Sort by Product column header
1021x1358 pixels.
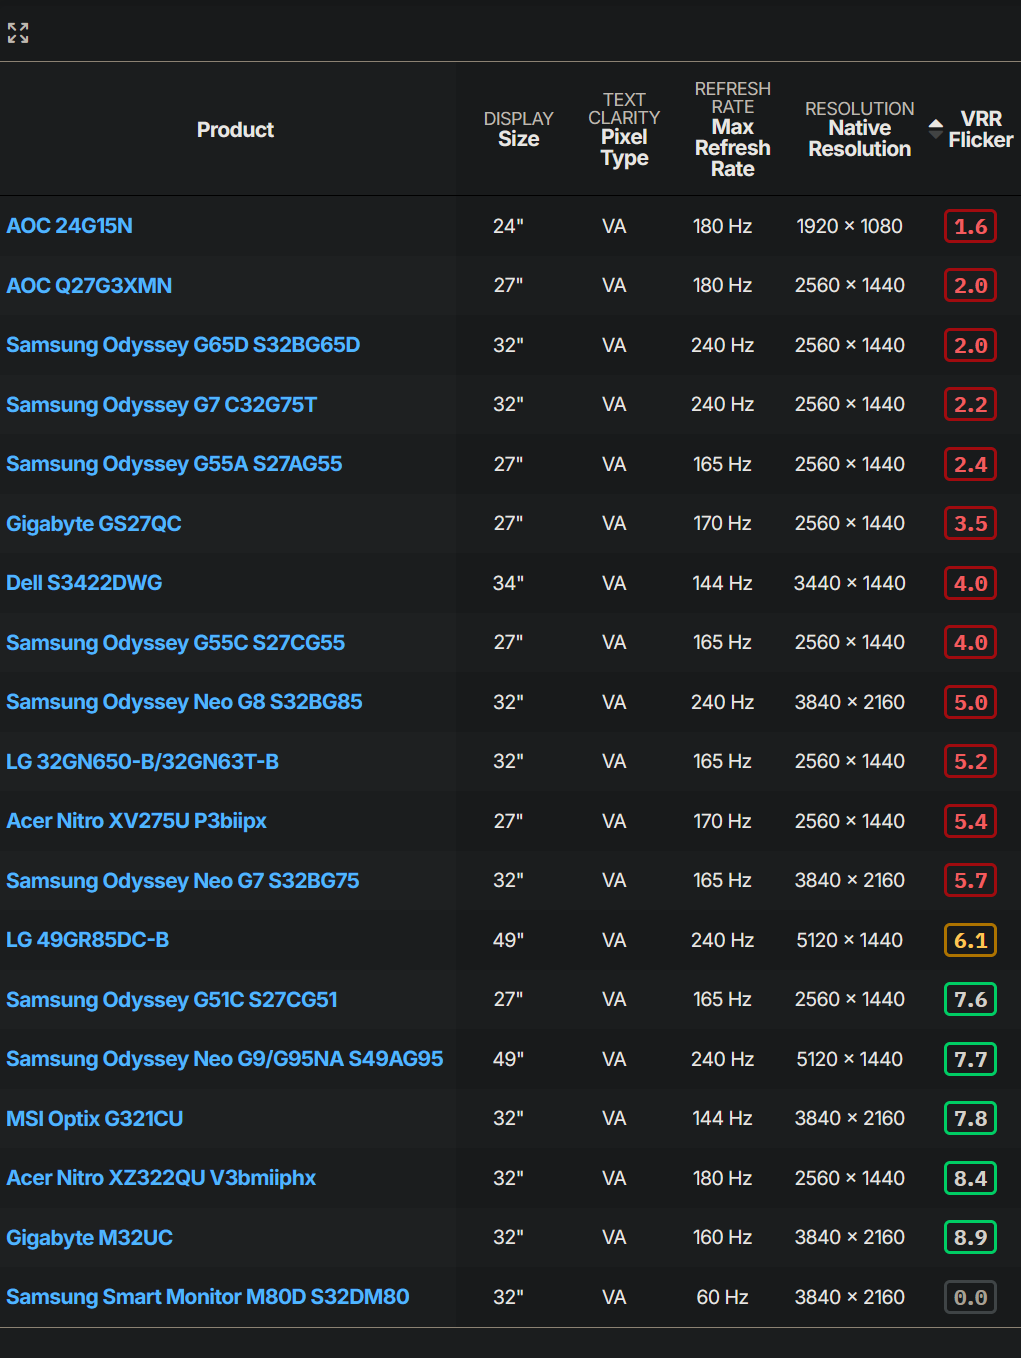coord(235,130)
